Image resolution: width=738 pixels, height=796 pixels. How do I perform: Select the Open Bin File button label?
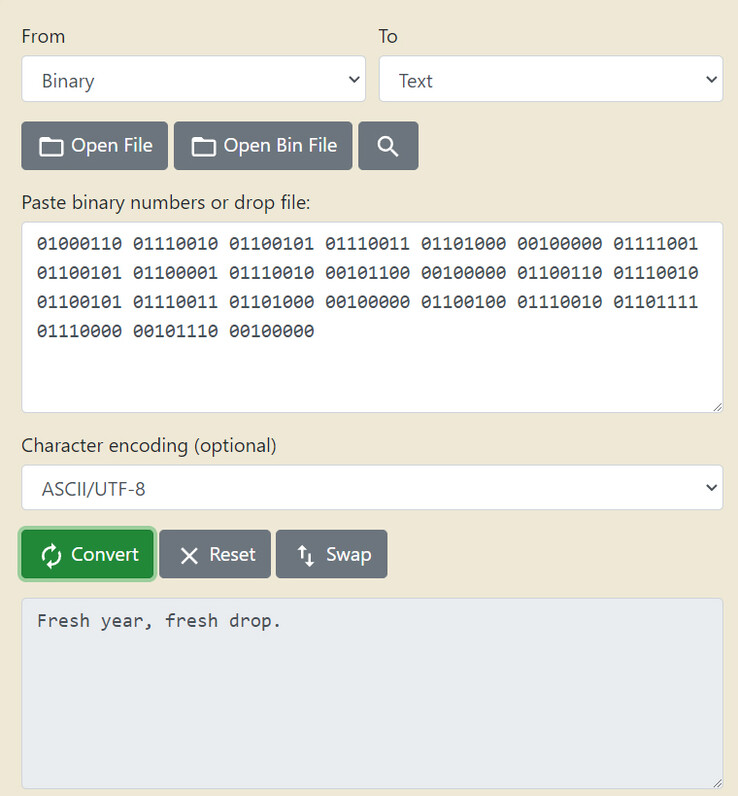click(280, 146)
